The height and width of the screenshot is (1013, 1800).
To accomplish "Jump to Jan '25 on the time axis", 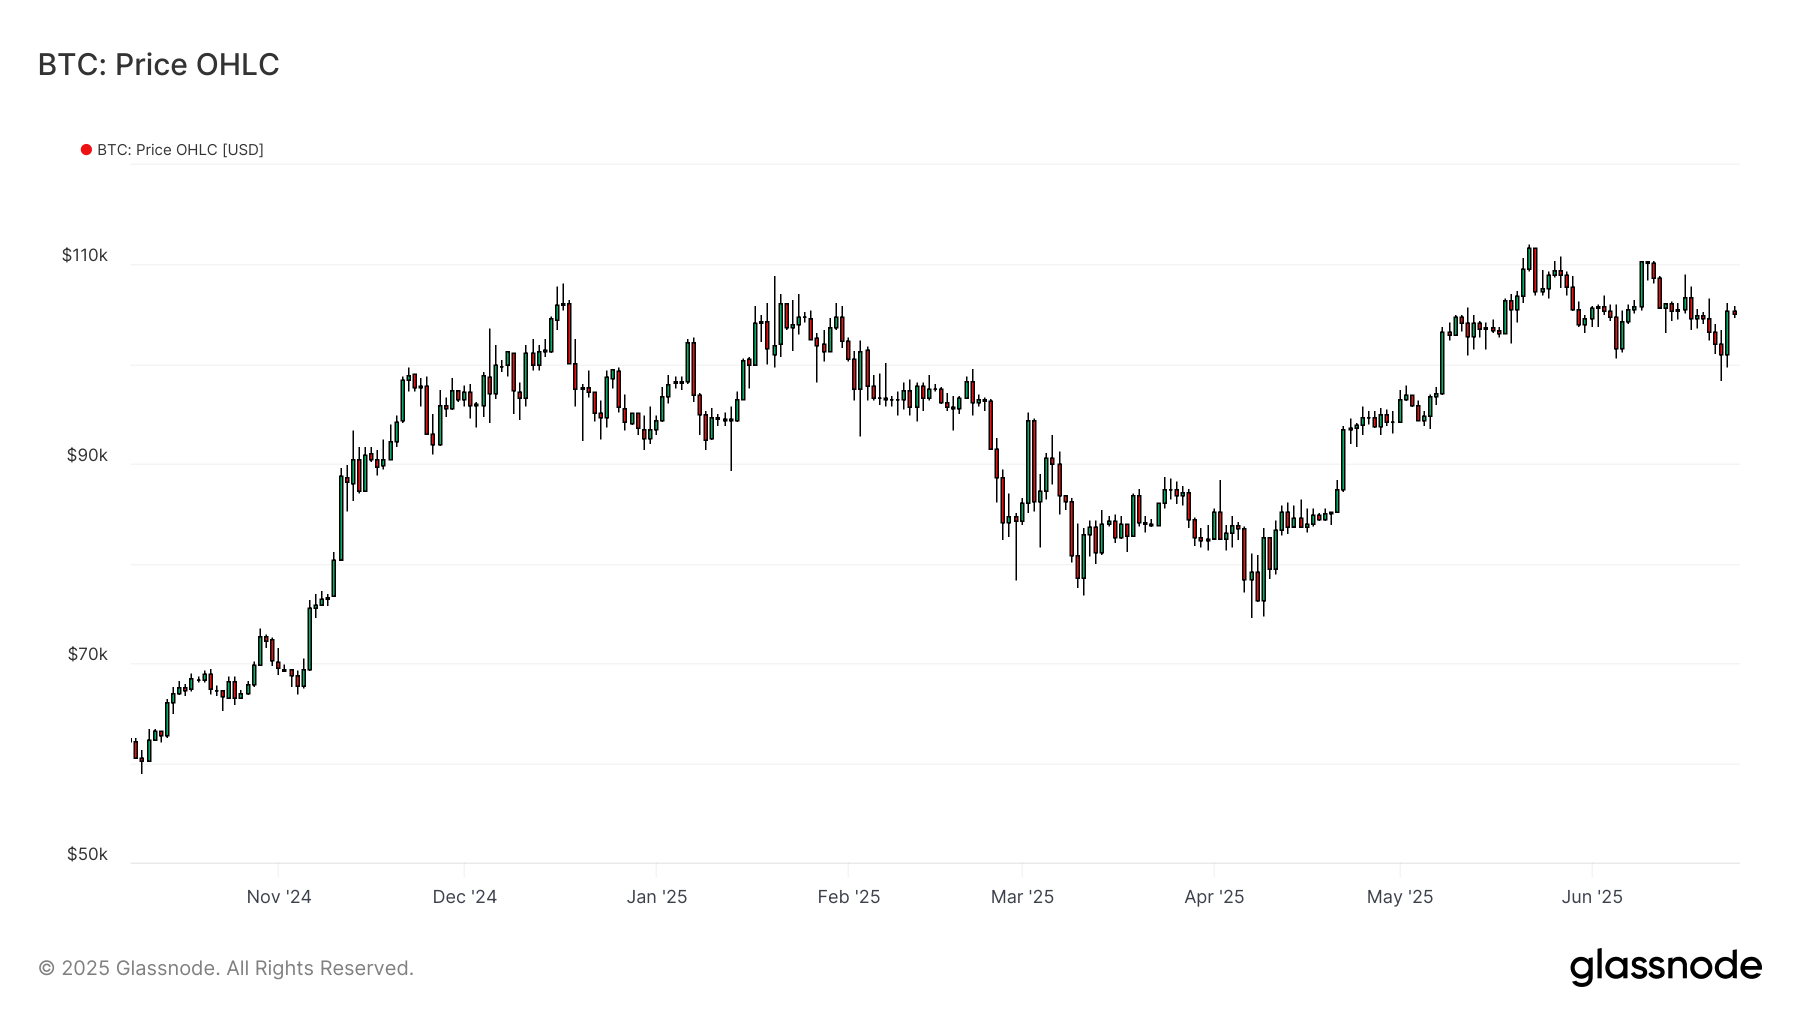I will point(657,897).
